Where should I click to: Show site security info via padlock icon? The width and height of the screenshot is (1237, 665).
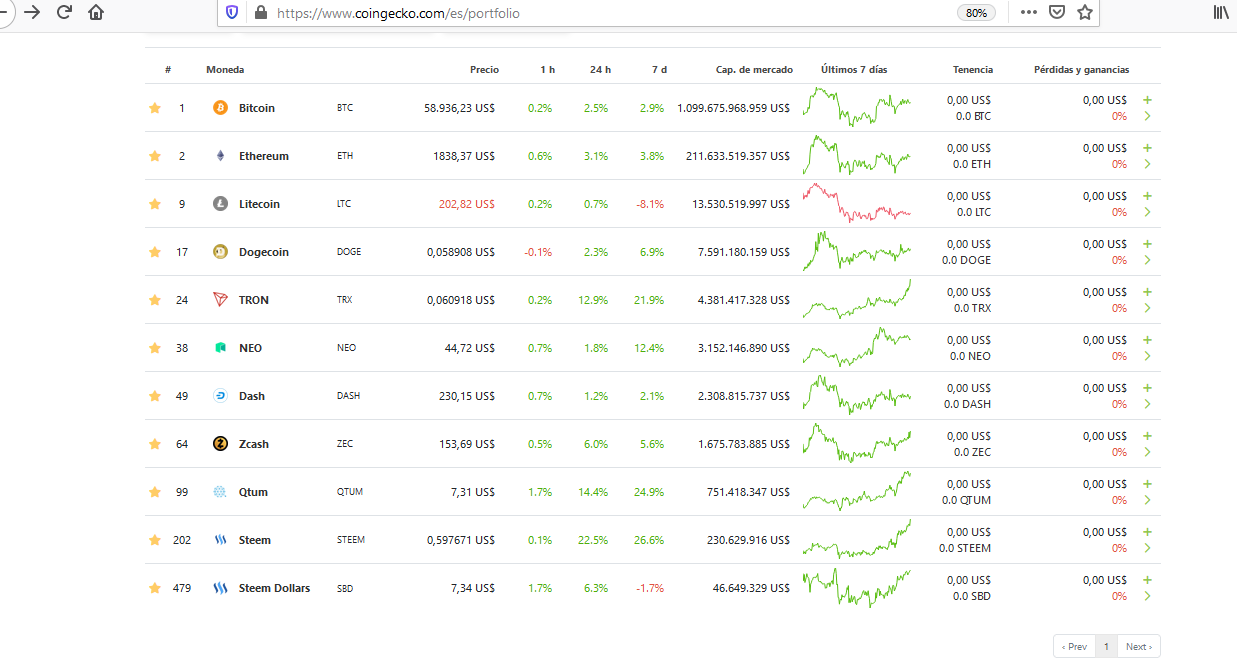(x=261, y=13)
